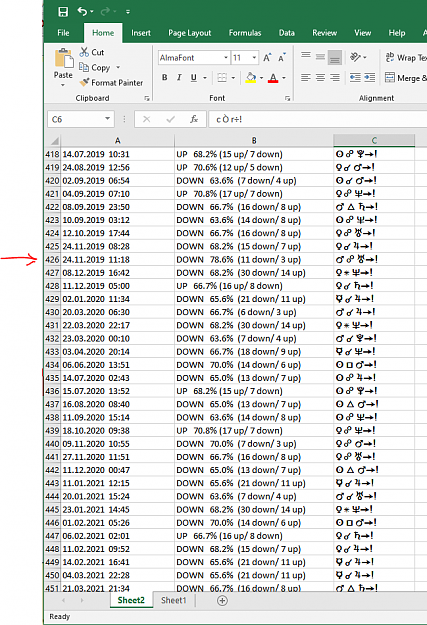The image size is (427, 625).
Task: Open the font size 11 dropdown
Action: pyautogui.click(x=254, y=58)
